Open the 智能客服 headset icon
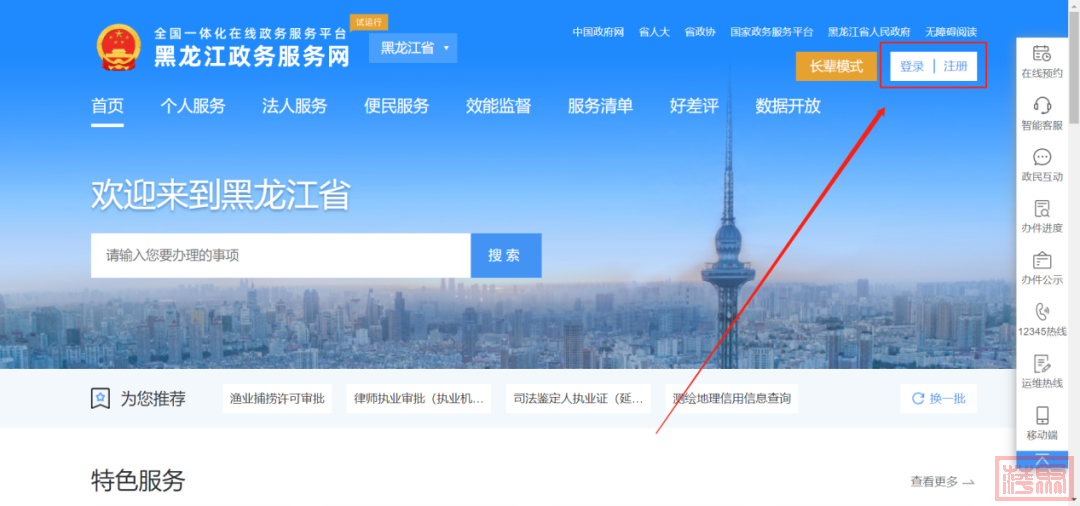Screen dimensions: 1080x506 click(1041, 105)
